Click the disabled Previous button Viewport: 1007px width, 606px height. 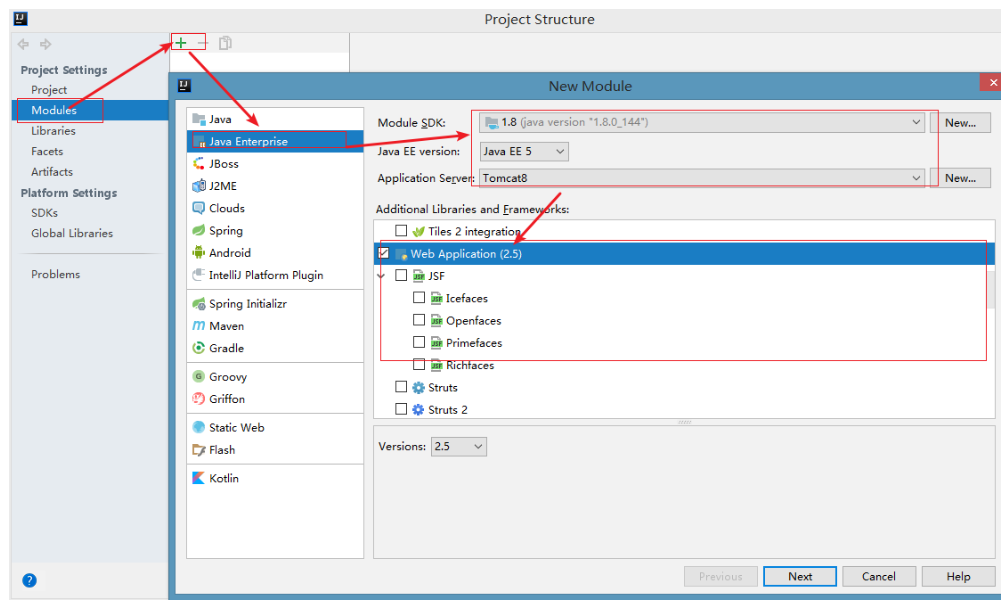coord(721,576)
